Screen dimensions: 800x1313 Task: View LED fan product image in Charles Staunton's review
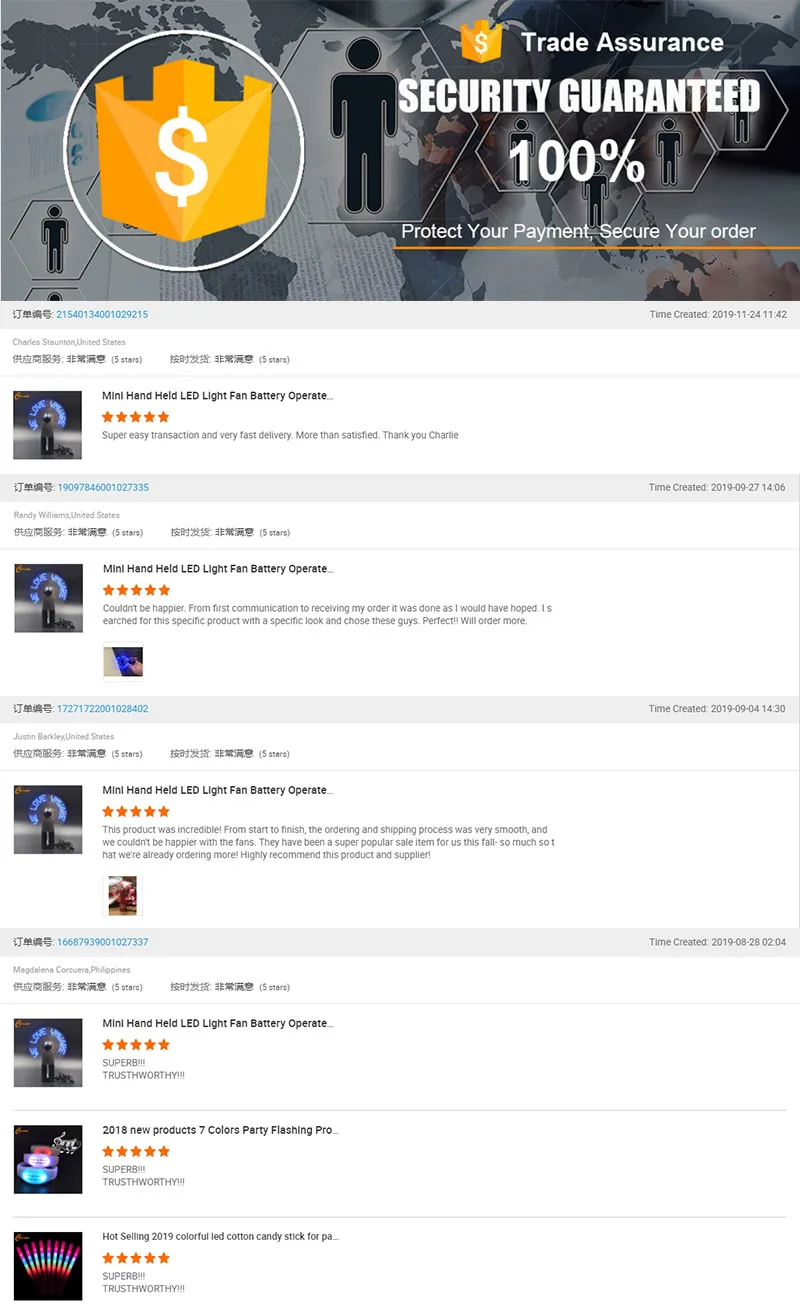[48, 425]
